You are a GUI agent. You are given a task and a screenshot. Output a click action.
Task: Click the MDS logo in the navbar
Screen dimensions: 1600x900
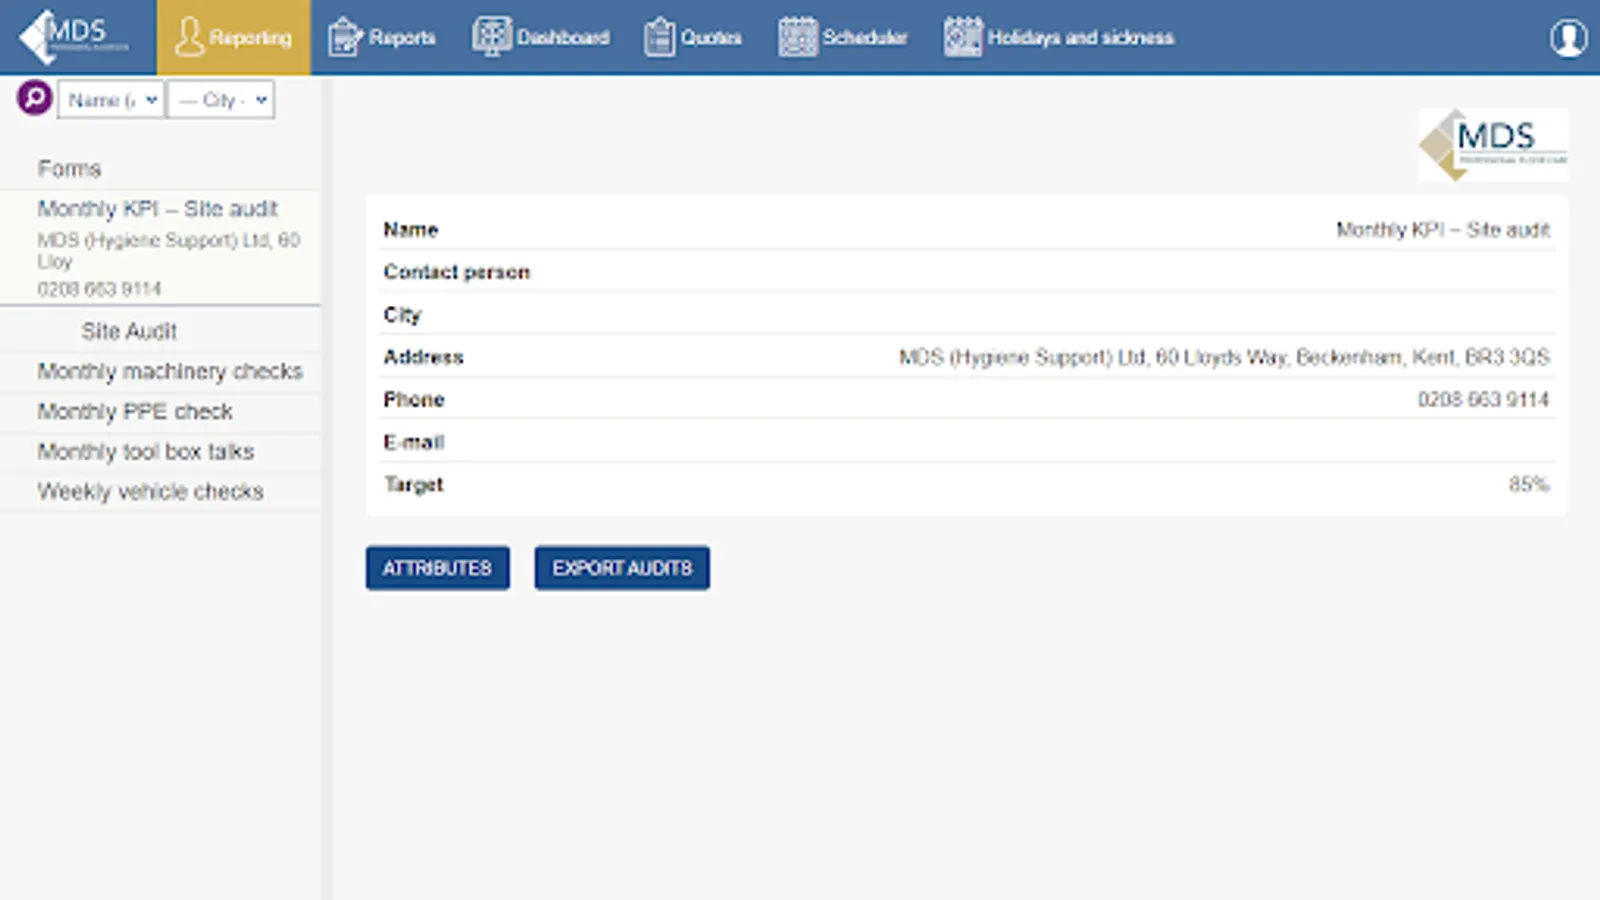point(75,37)
